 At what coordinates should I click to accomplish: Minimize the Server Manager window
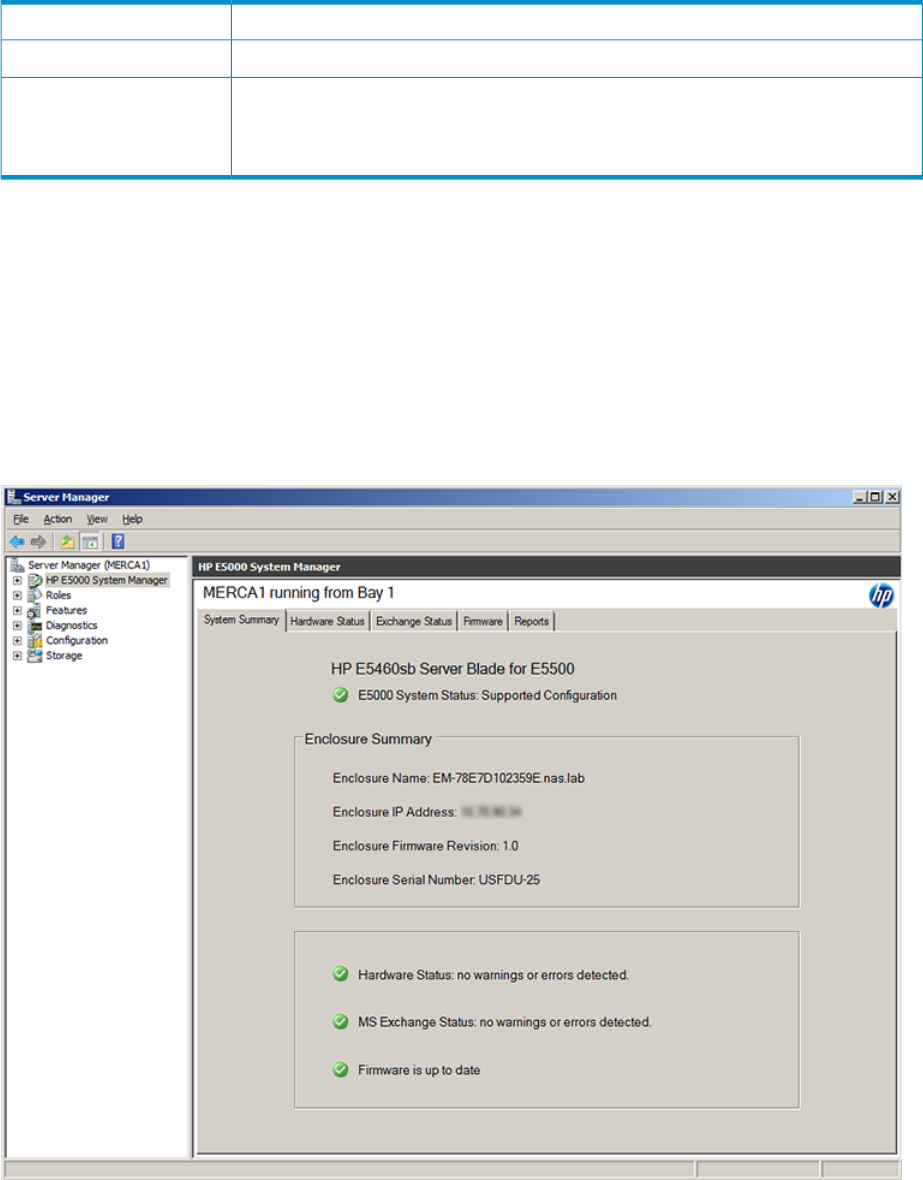(x=860, y=497)
